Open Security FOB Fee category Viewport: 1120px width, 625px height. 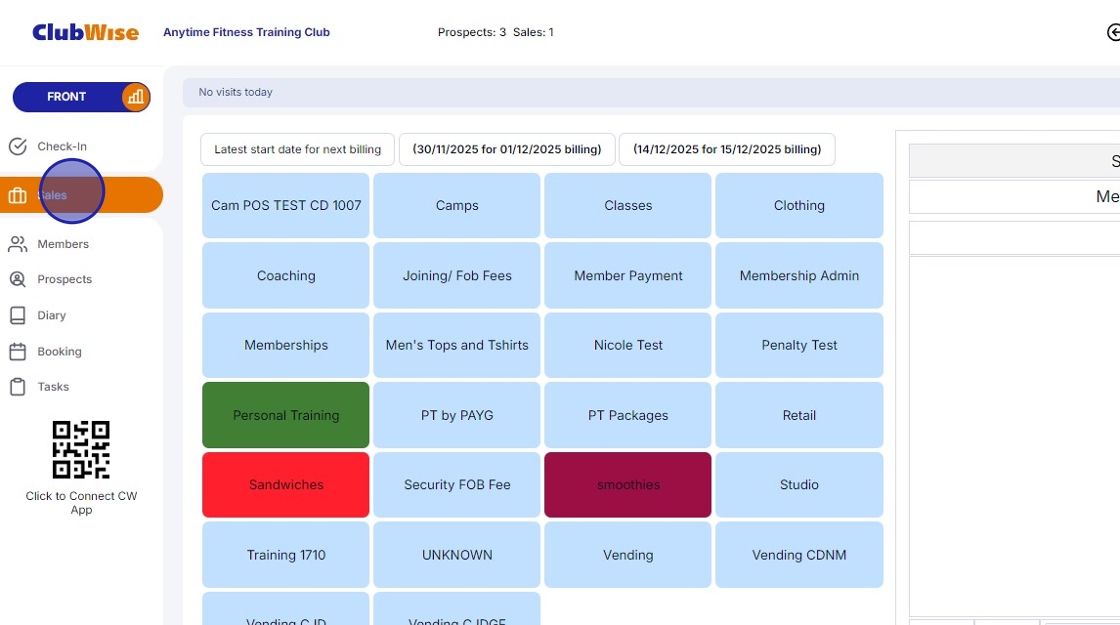click(457, 485)
